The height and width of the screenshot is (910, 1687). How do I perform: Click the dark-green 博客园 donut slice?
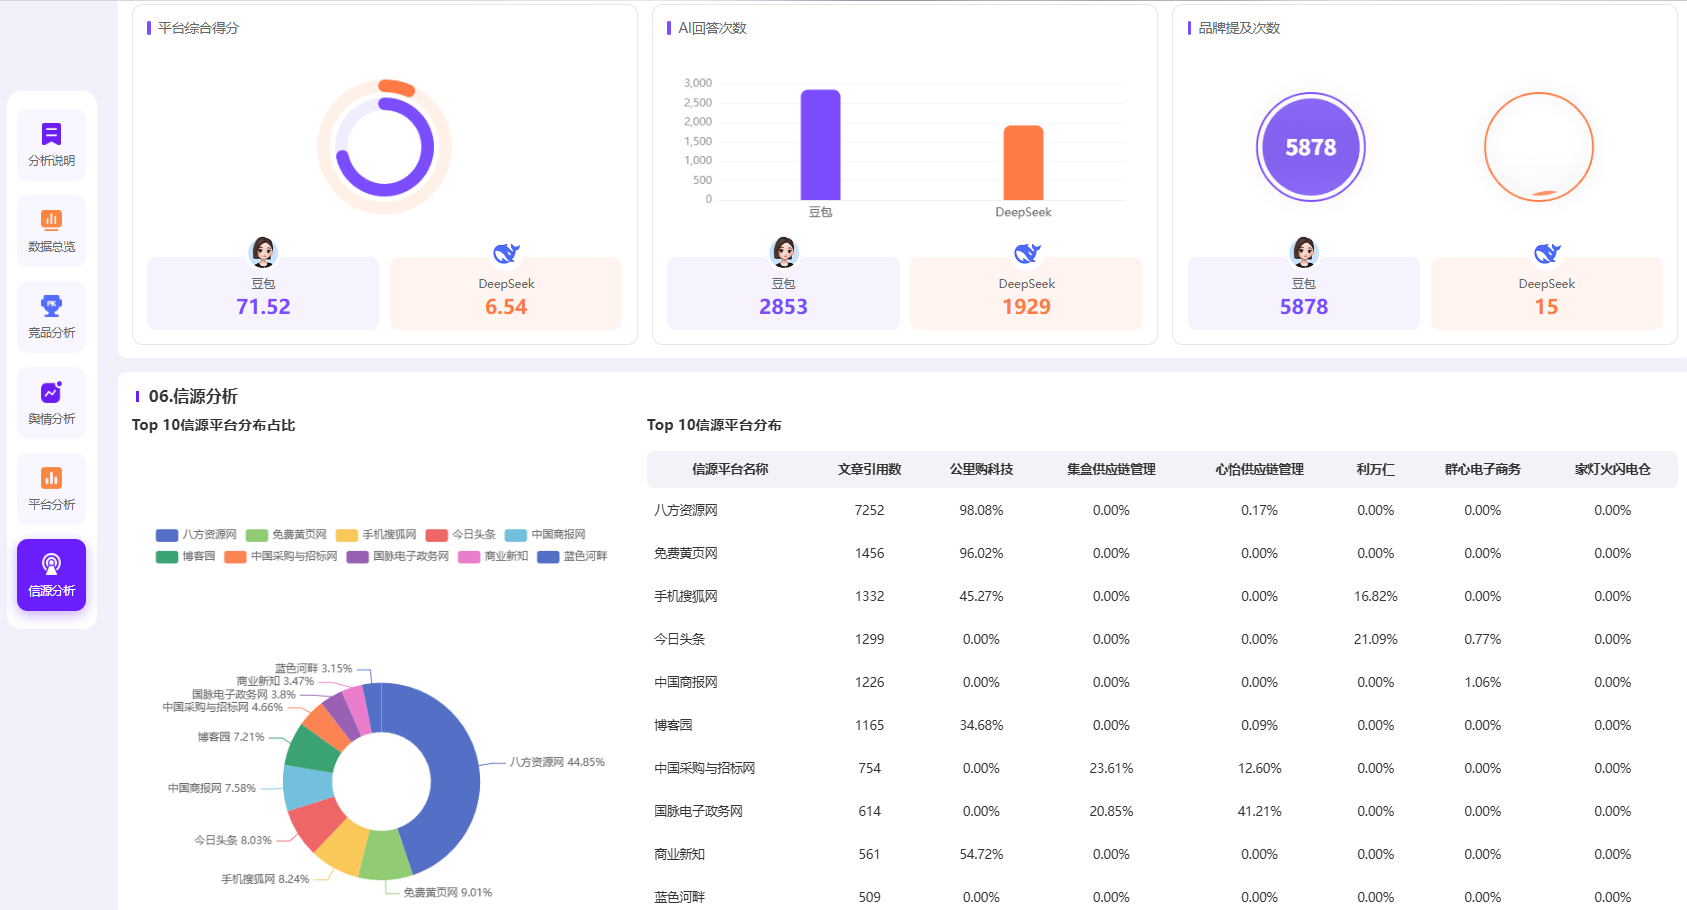[315, 752]
